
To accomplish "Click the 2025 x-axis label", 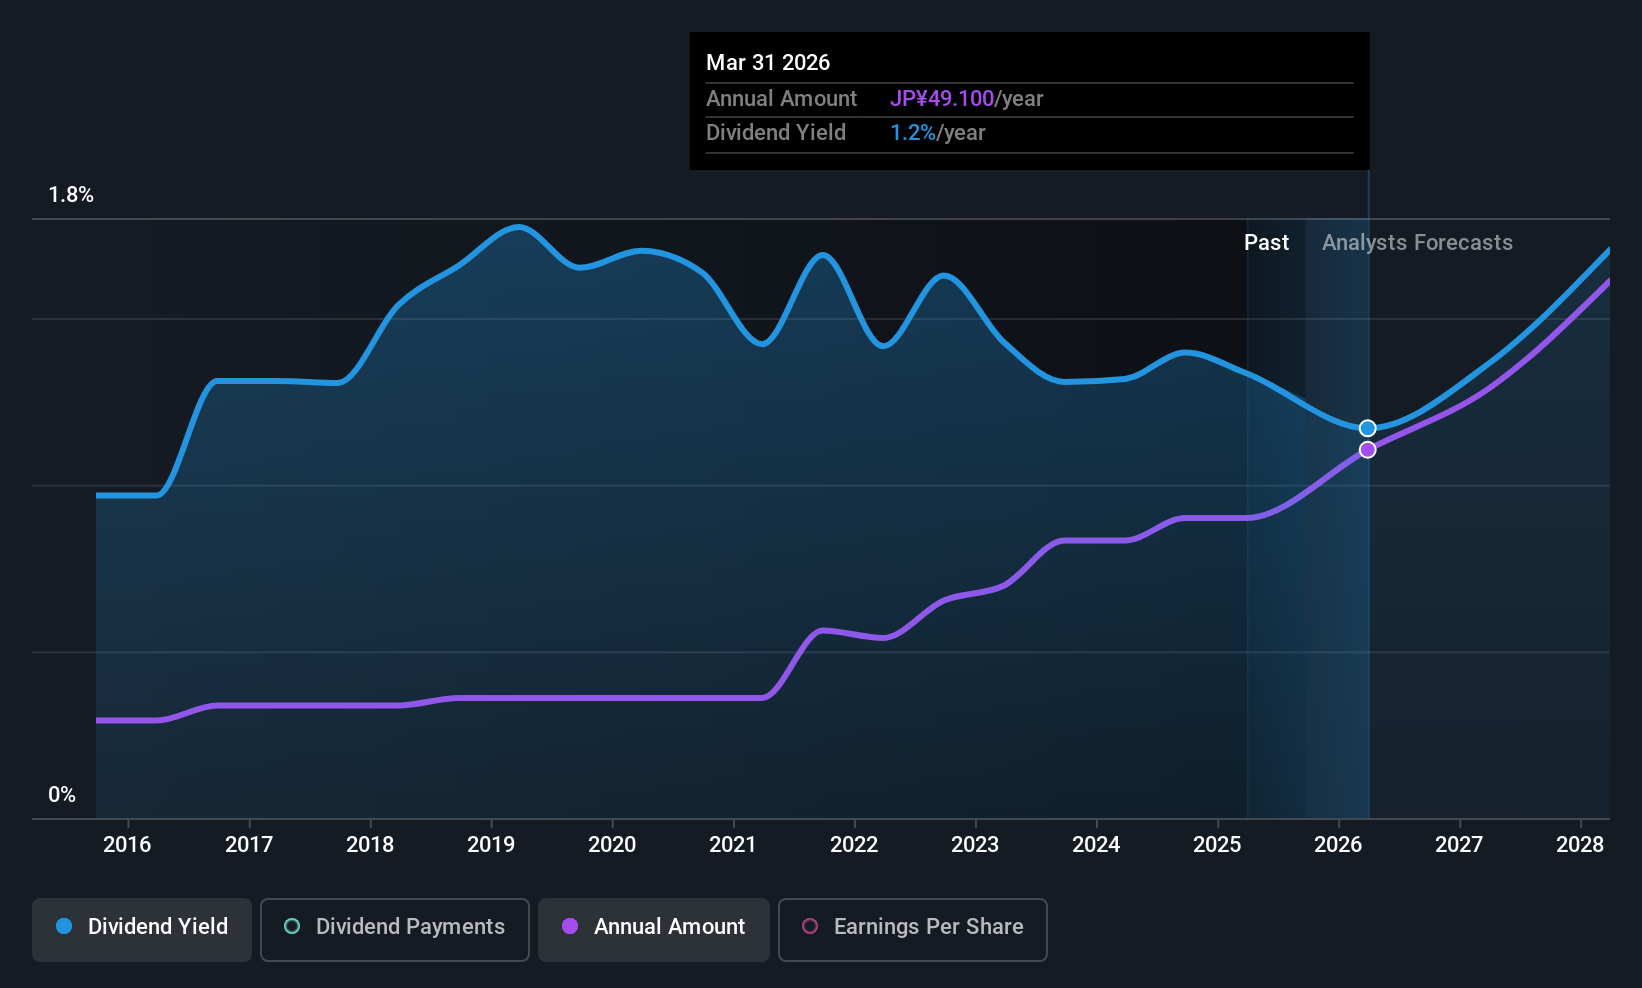I will [1217, 845].
